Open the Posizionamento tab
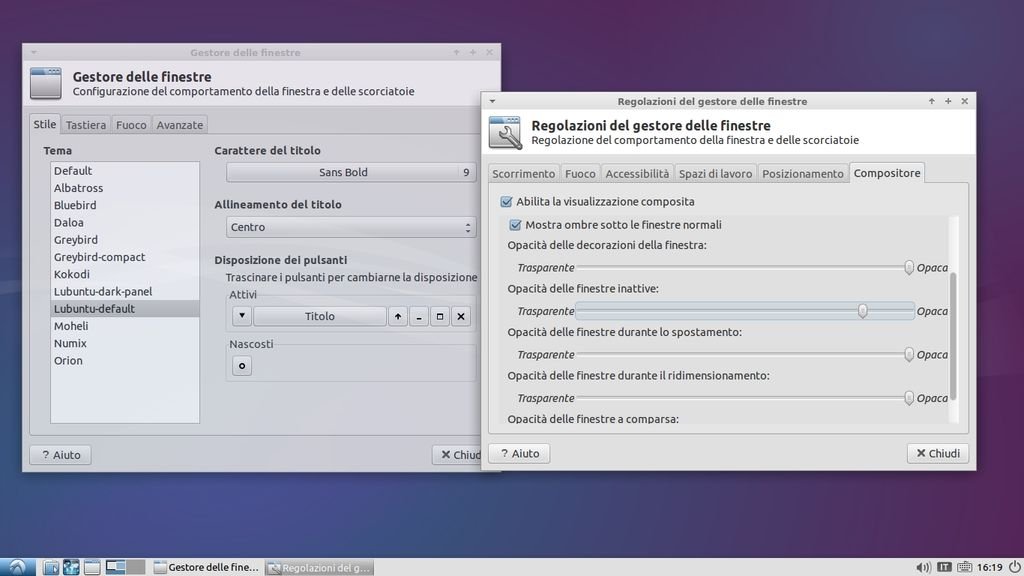 click(x=802, y=174)
